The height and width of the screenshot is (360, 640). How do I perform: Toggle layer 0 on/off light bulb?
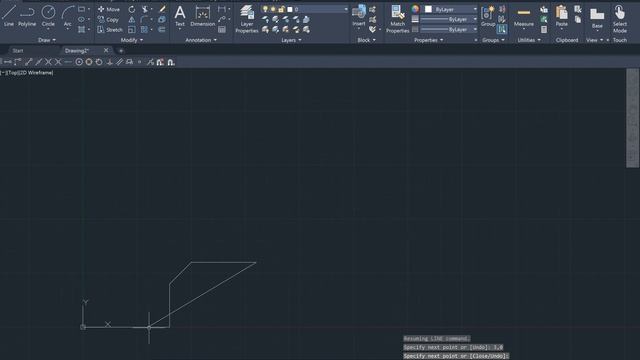265,9
